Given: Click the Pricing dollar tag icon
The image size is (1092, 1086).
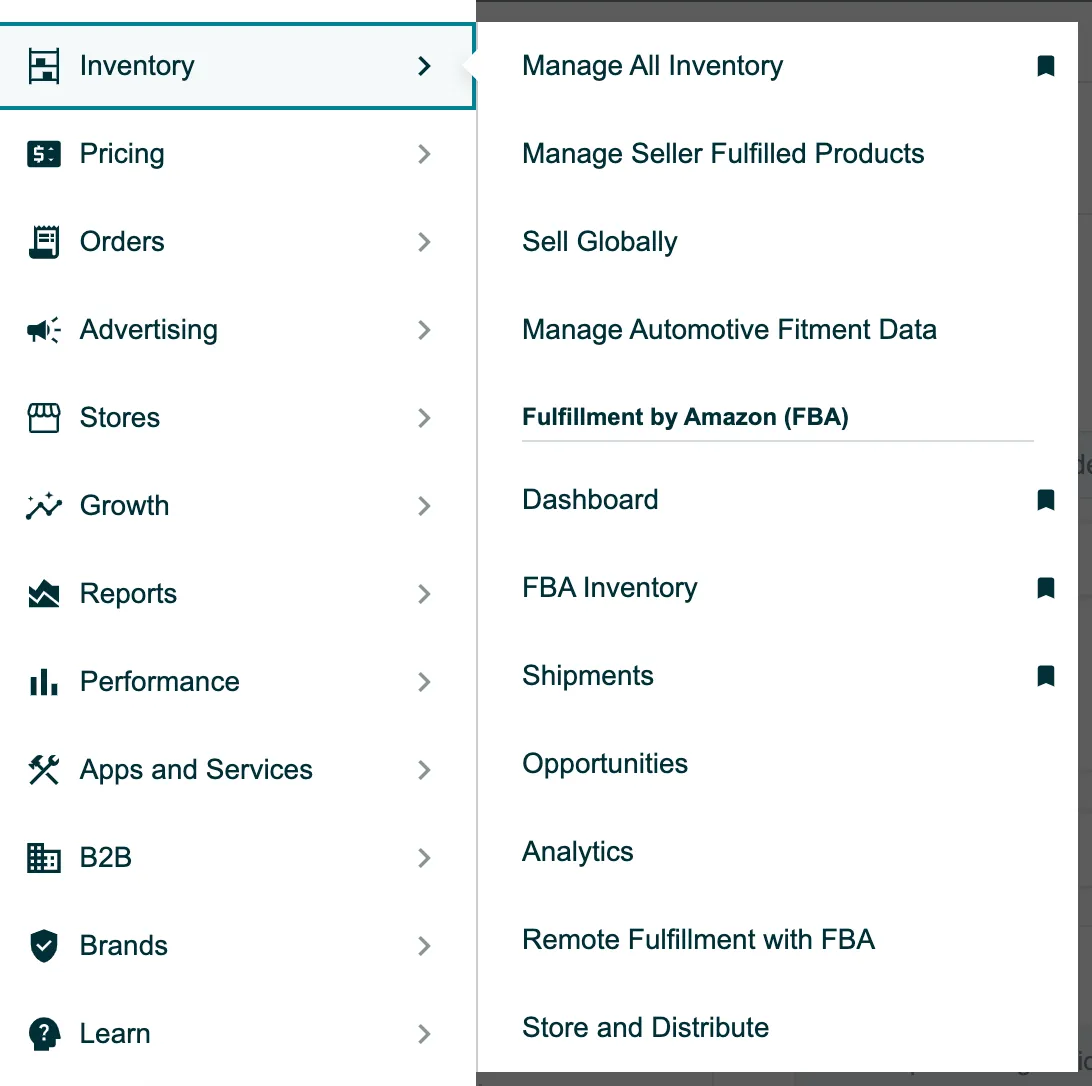Looking at the screenshot, I should [x=44, y=154].
